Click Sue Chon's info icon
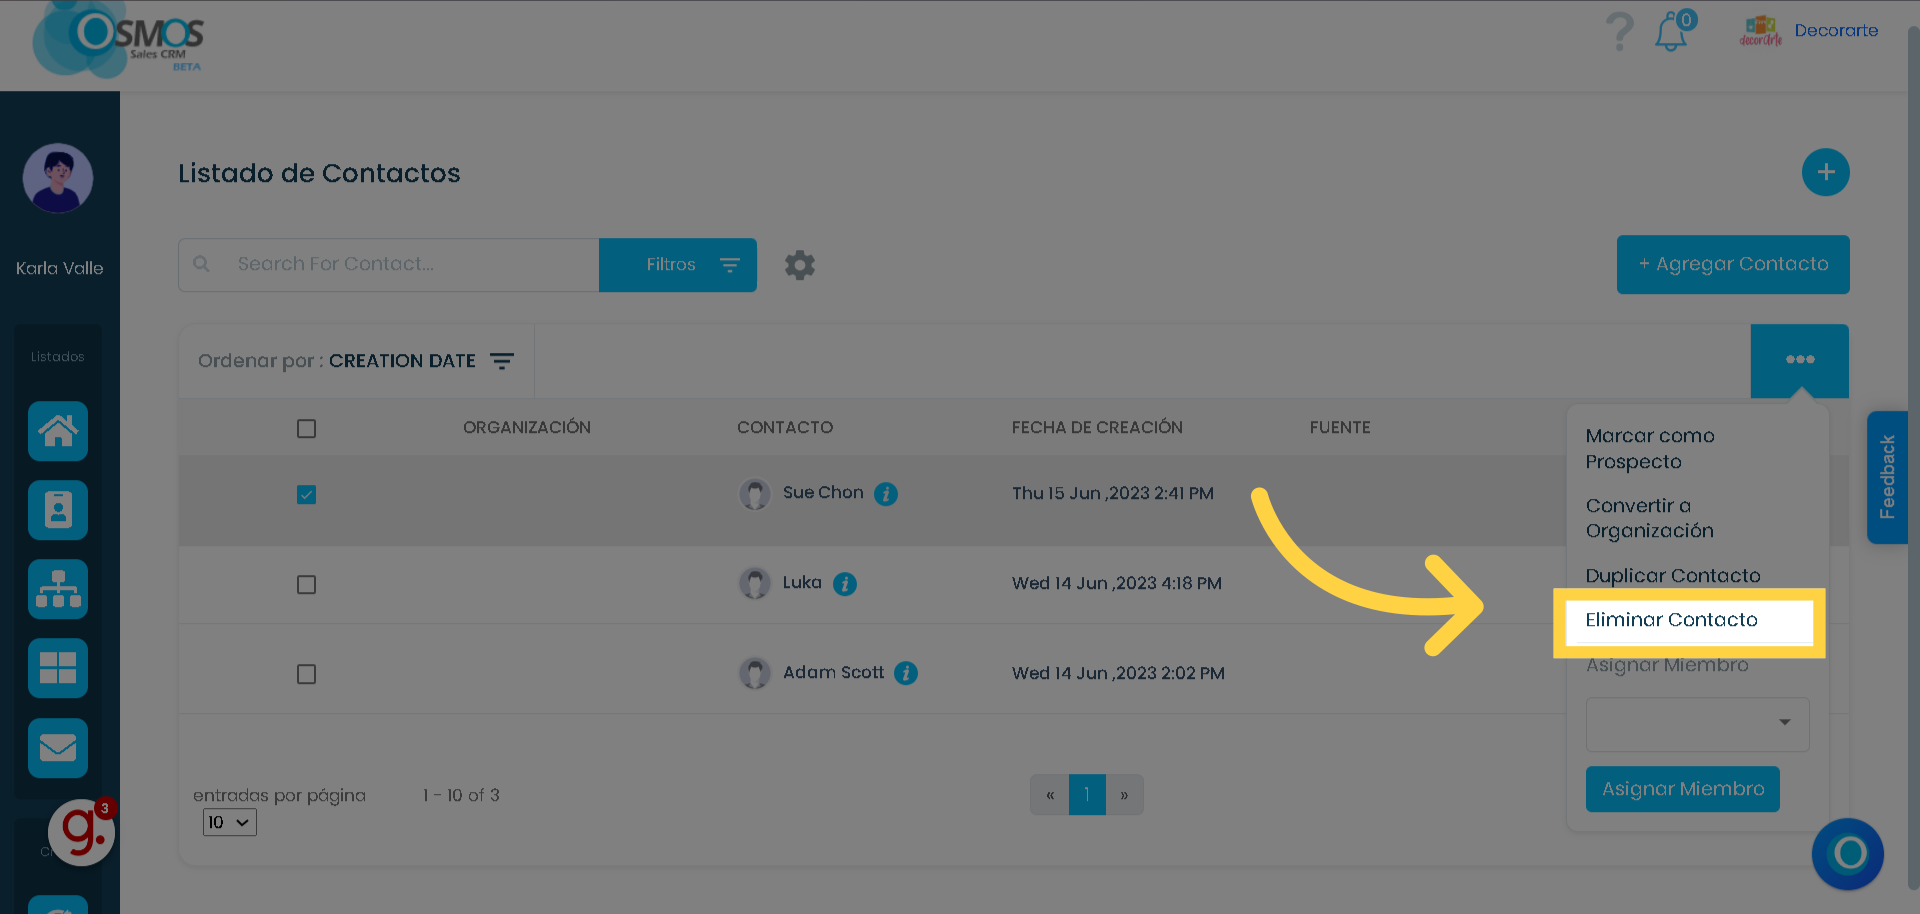This screenshot has height=914, width=1920. [886, 494]
